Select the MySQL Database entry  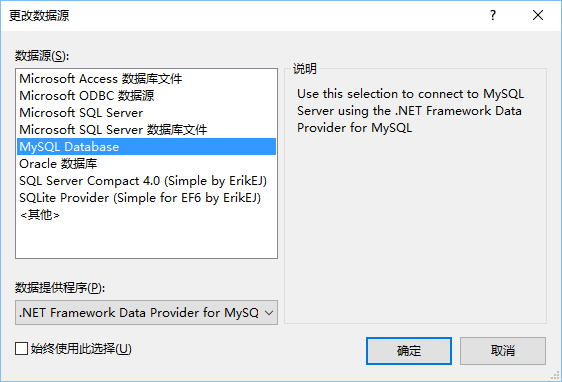pyautogui.click(x=147, y=147)
